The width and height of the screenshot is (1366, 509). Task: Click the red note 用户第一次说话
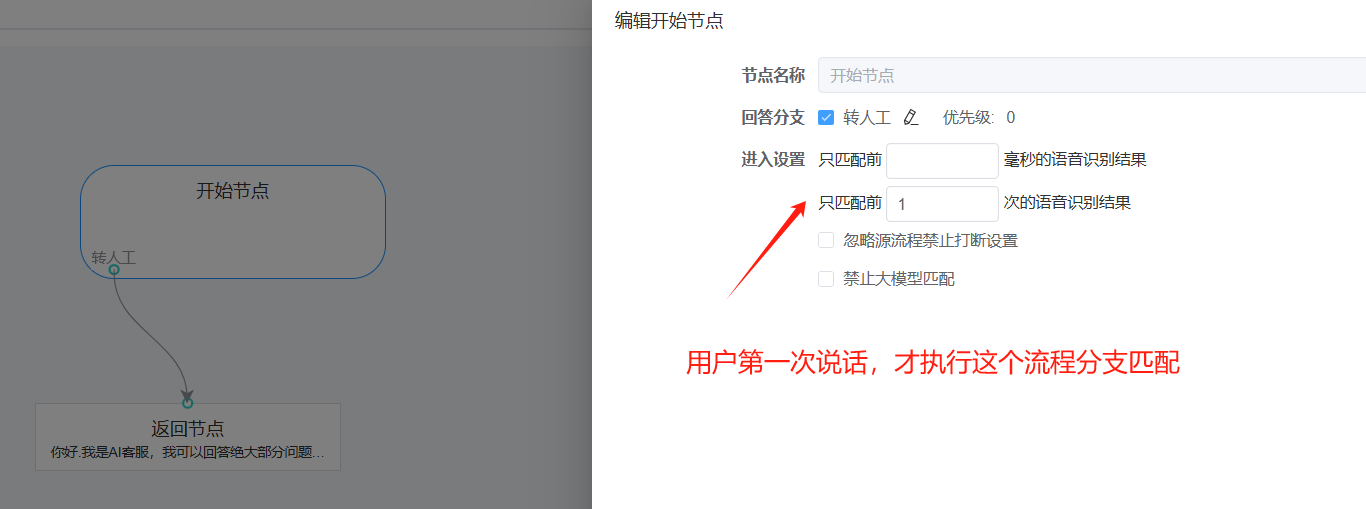[x=932, y=363]
